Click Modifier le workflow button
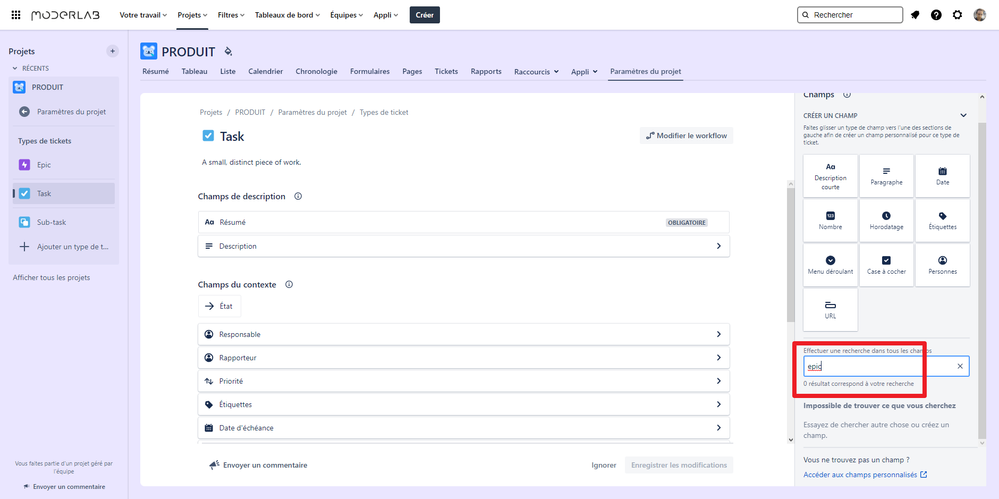Screen dimensions: 999x499 687,136
